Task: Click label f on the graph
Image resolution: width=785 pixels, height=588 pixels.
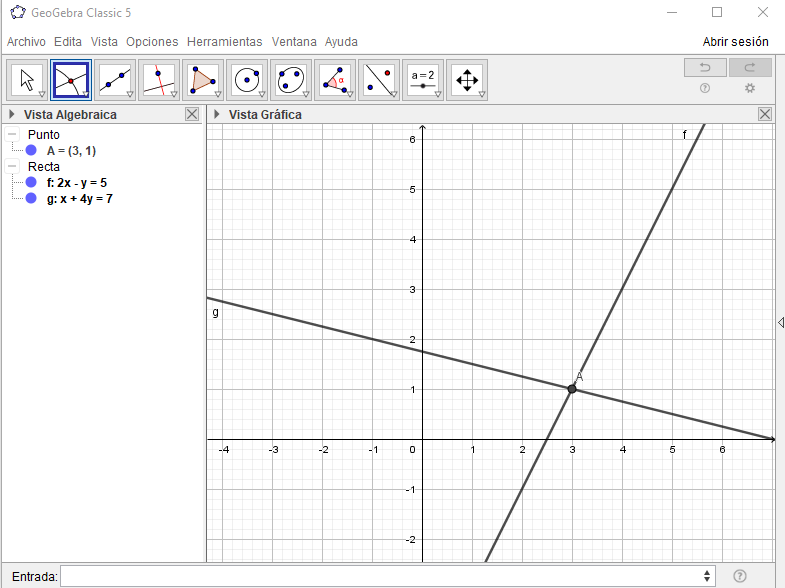Action: 684,134
